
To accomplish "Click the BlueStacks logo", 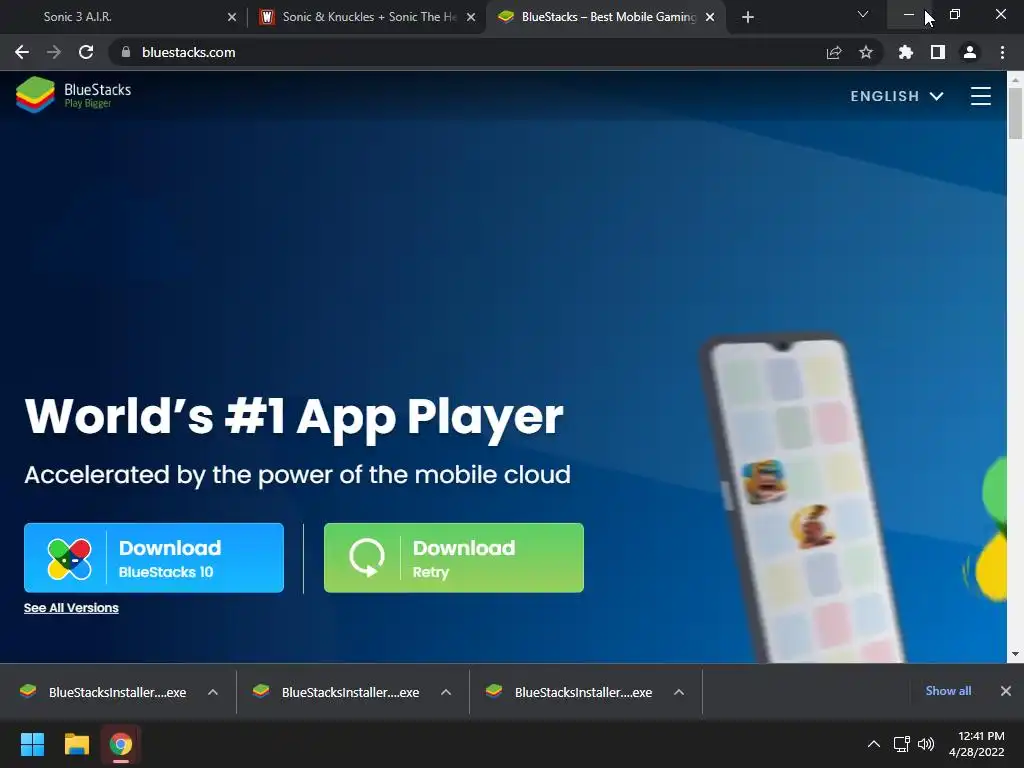I will pyautogui.click(x=73, y=95).
